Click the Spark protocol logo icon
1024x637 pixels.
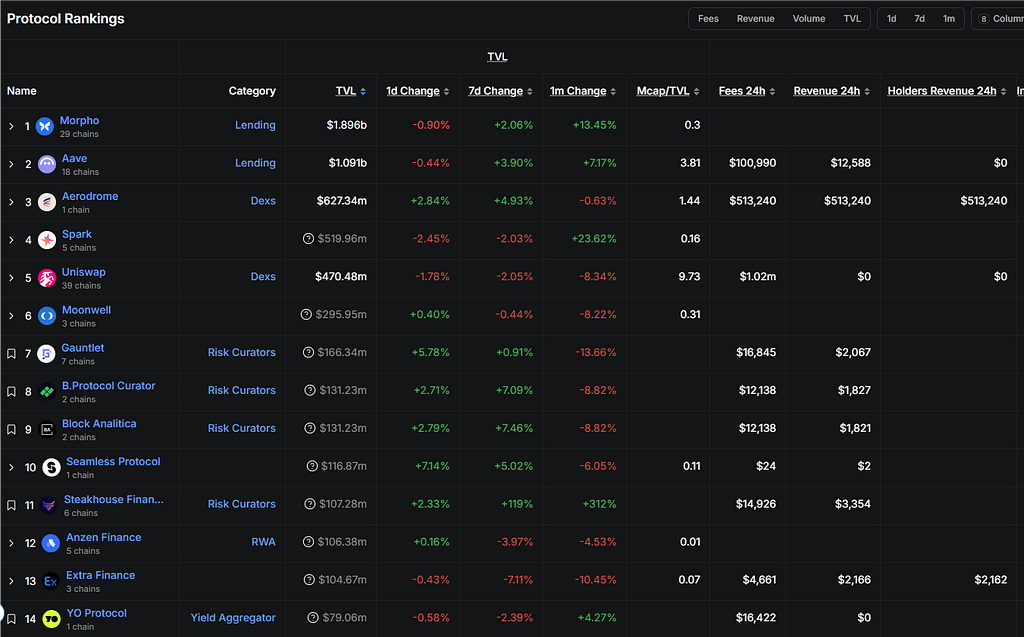coord(47,240)
